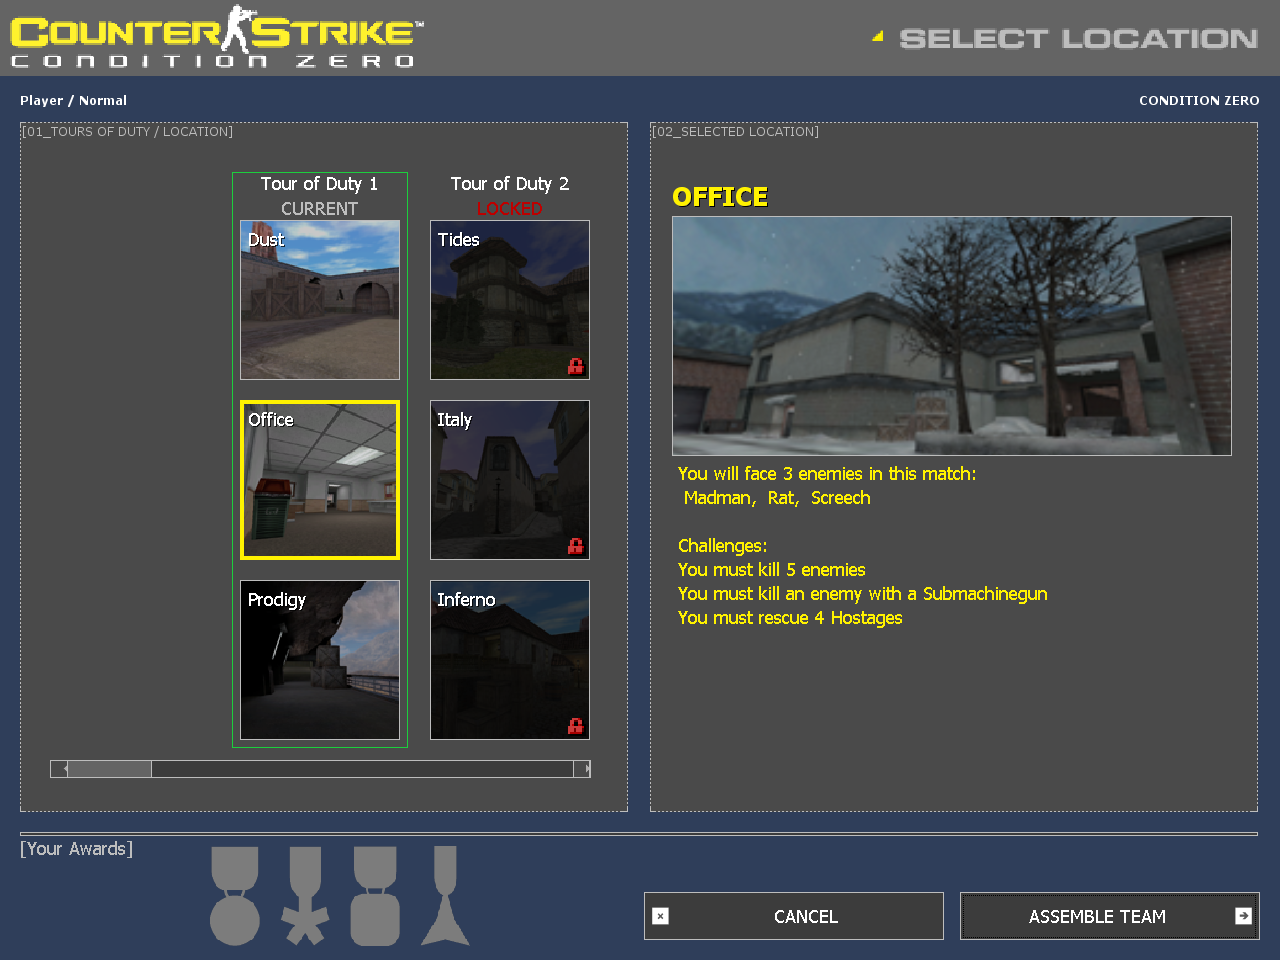Click the "[Your Awards]" label
The height and width of the screenshot is (960, 1280).
(76, 849)
